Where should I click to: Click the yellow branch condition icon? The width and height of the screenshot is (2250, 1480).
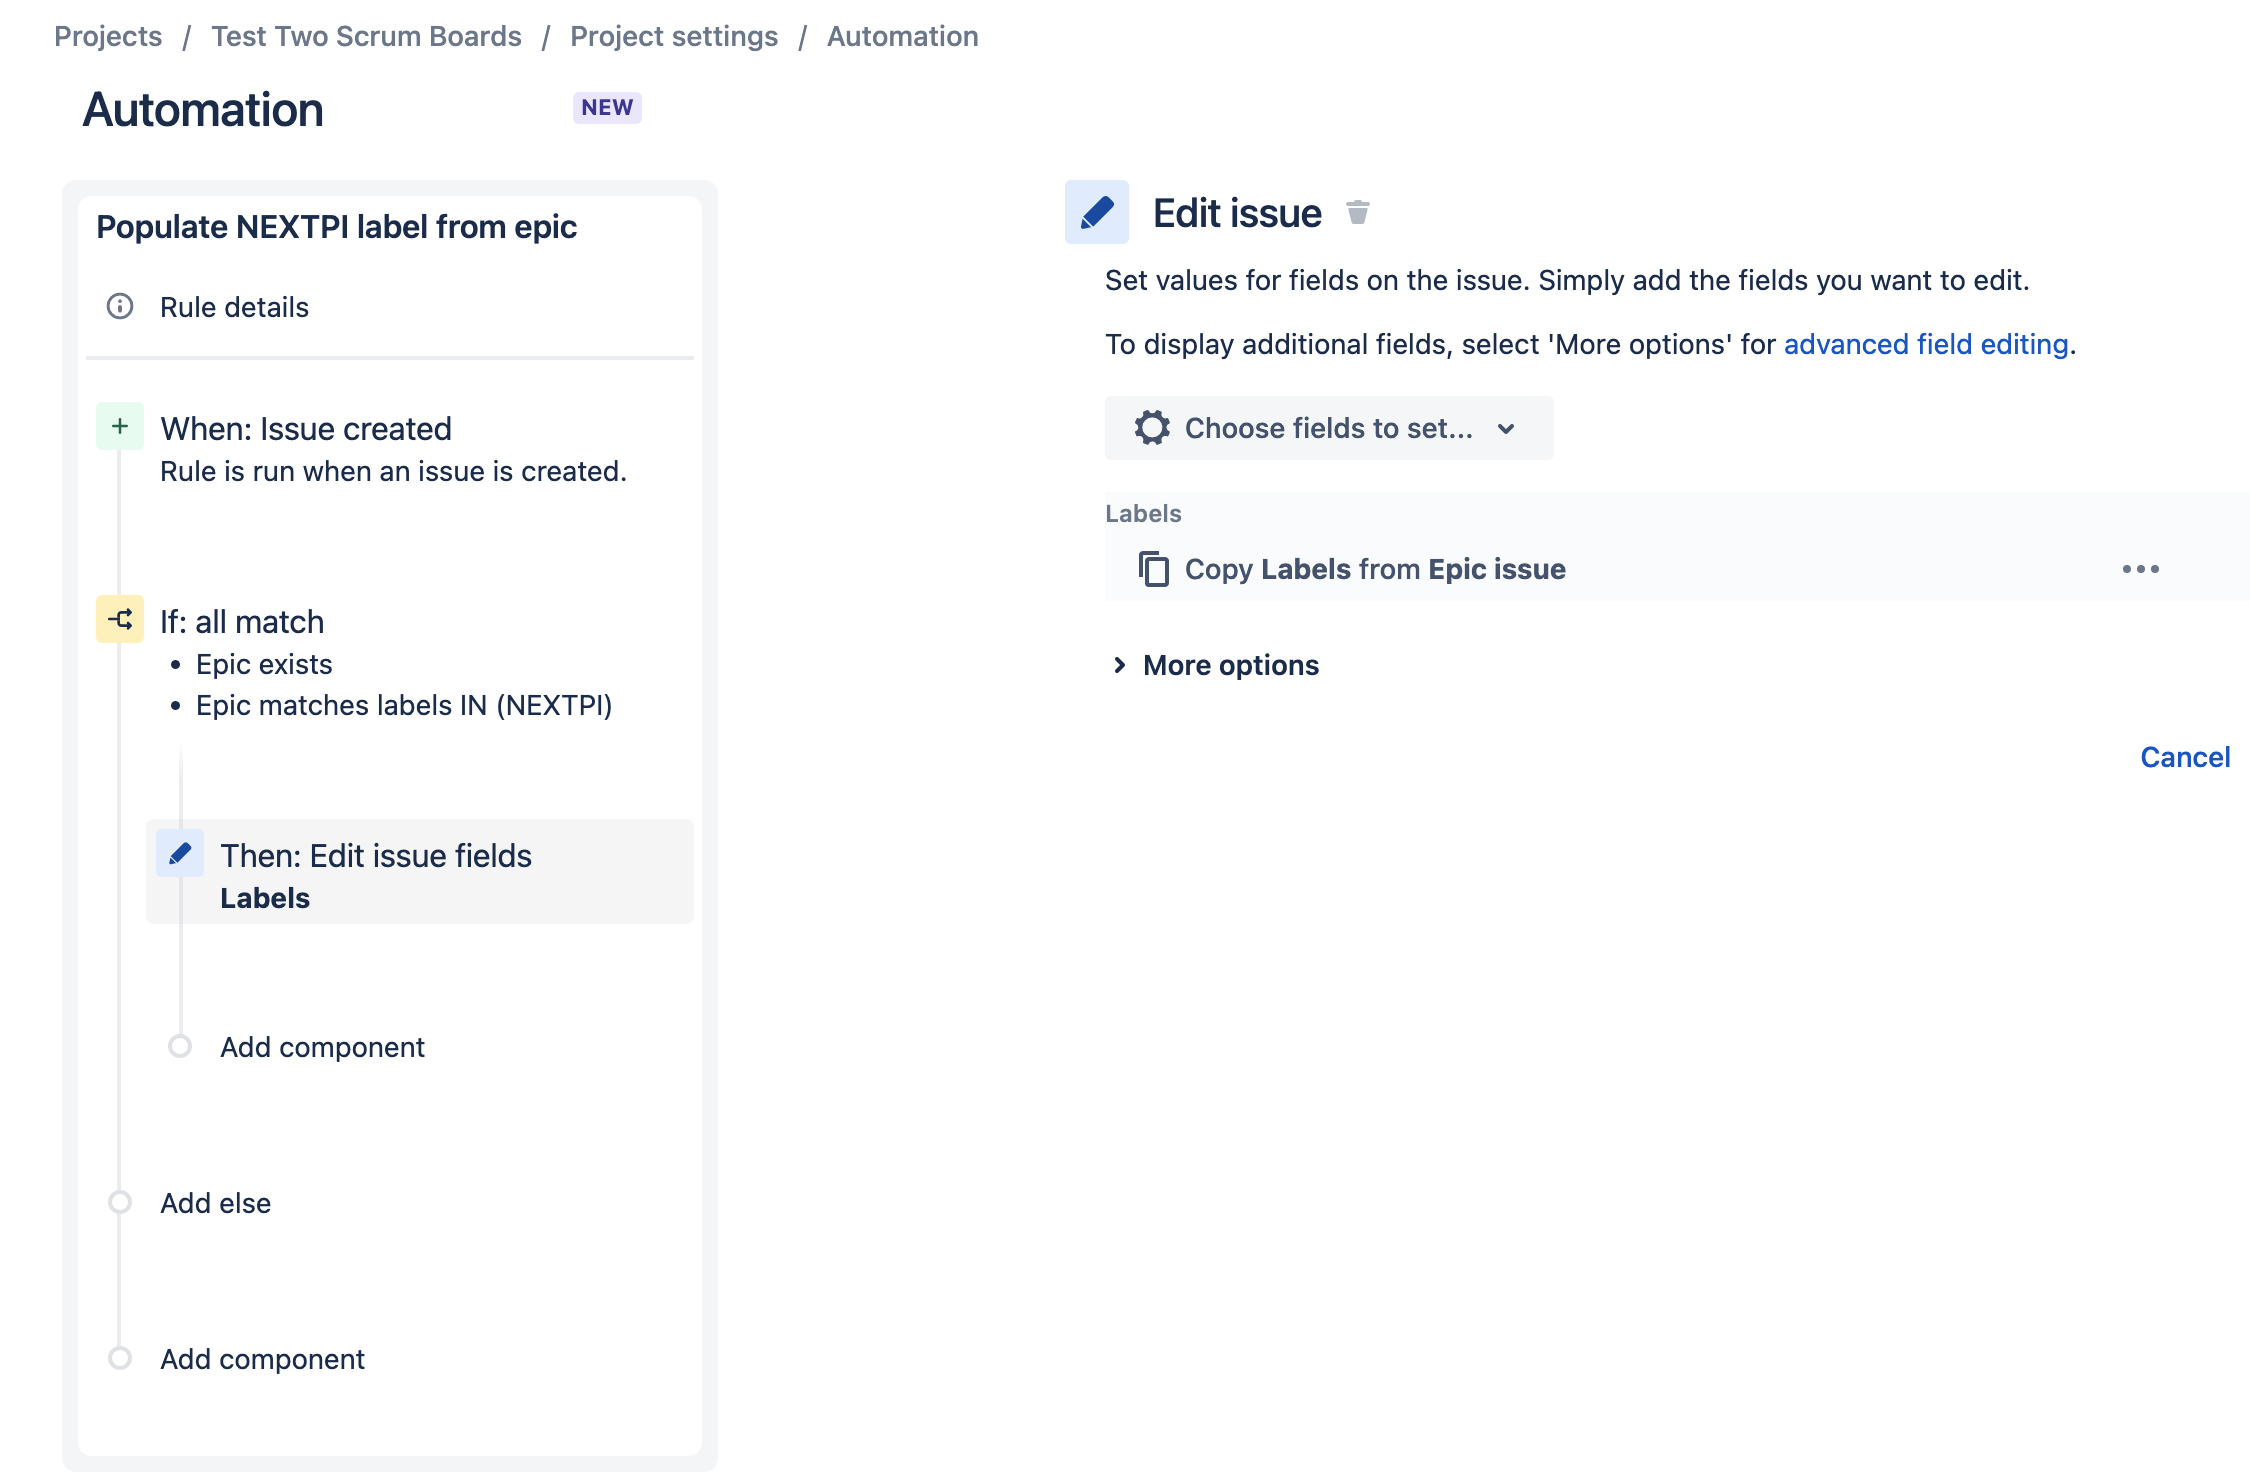(120, 619)
